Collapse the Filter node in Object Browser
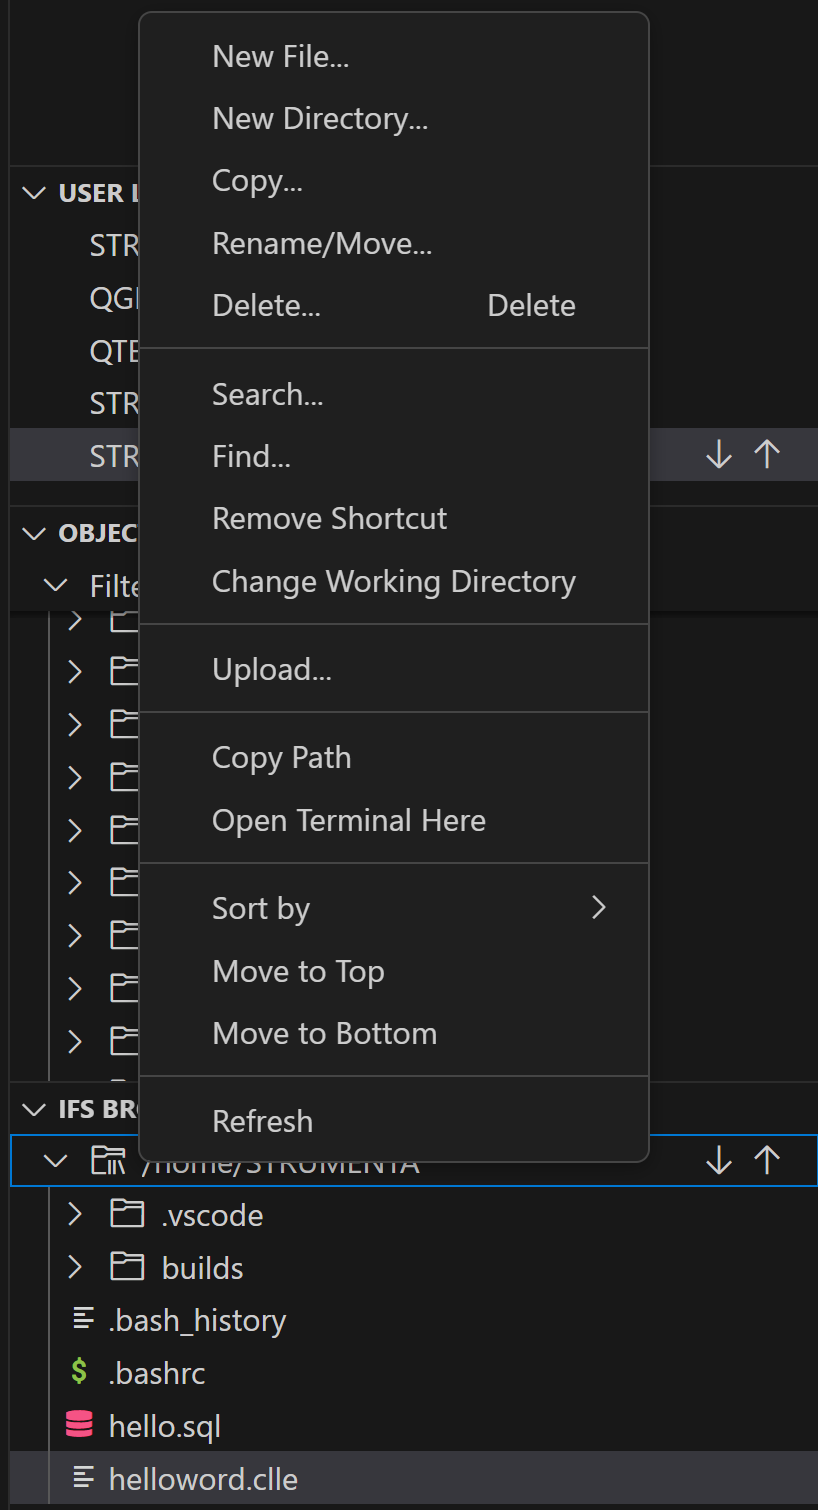Image resolution: width=818 pixels, height=1510 pixels. tap(56, 585)
